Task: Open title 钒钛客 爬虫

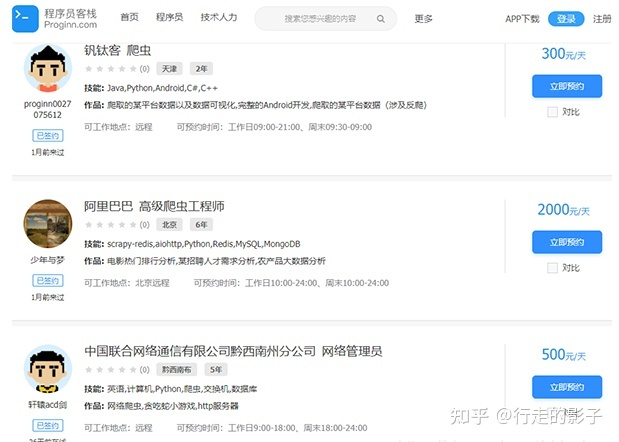Action: 117,51
